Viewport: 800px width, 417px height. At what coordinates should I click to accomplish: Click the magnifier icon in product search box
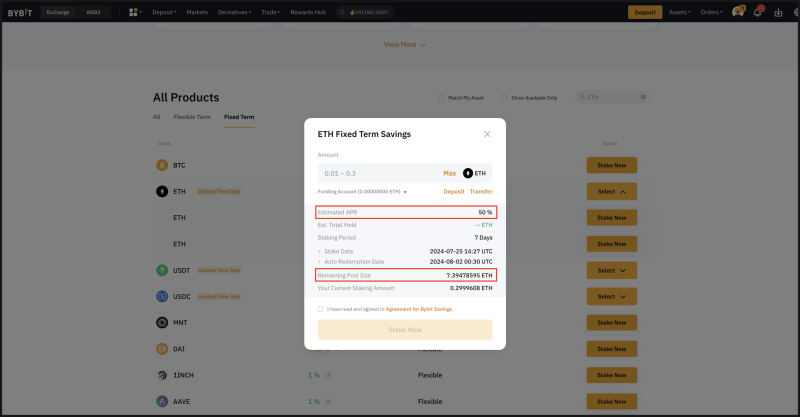point(582,97)
